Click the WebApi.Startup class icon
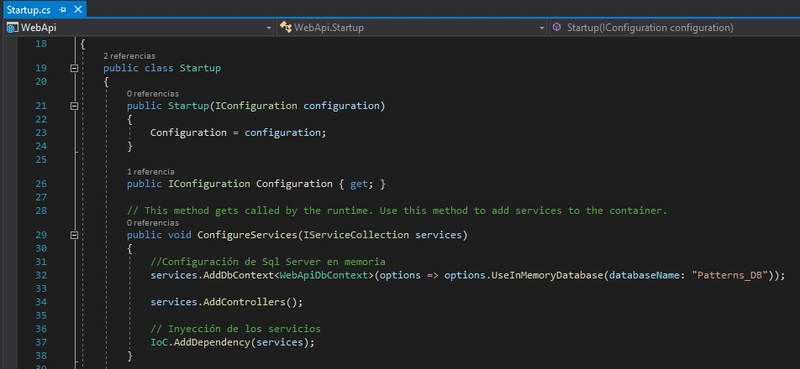The height and width of the screenshot is (369, 800). click(285, 28)
